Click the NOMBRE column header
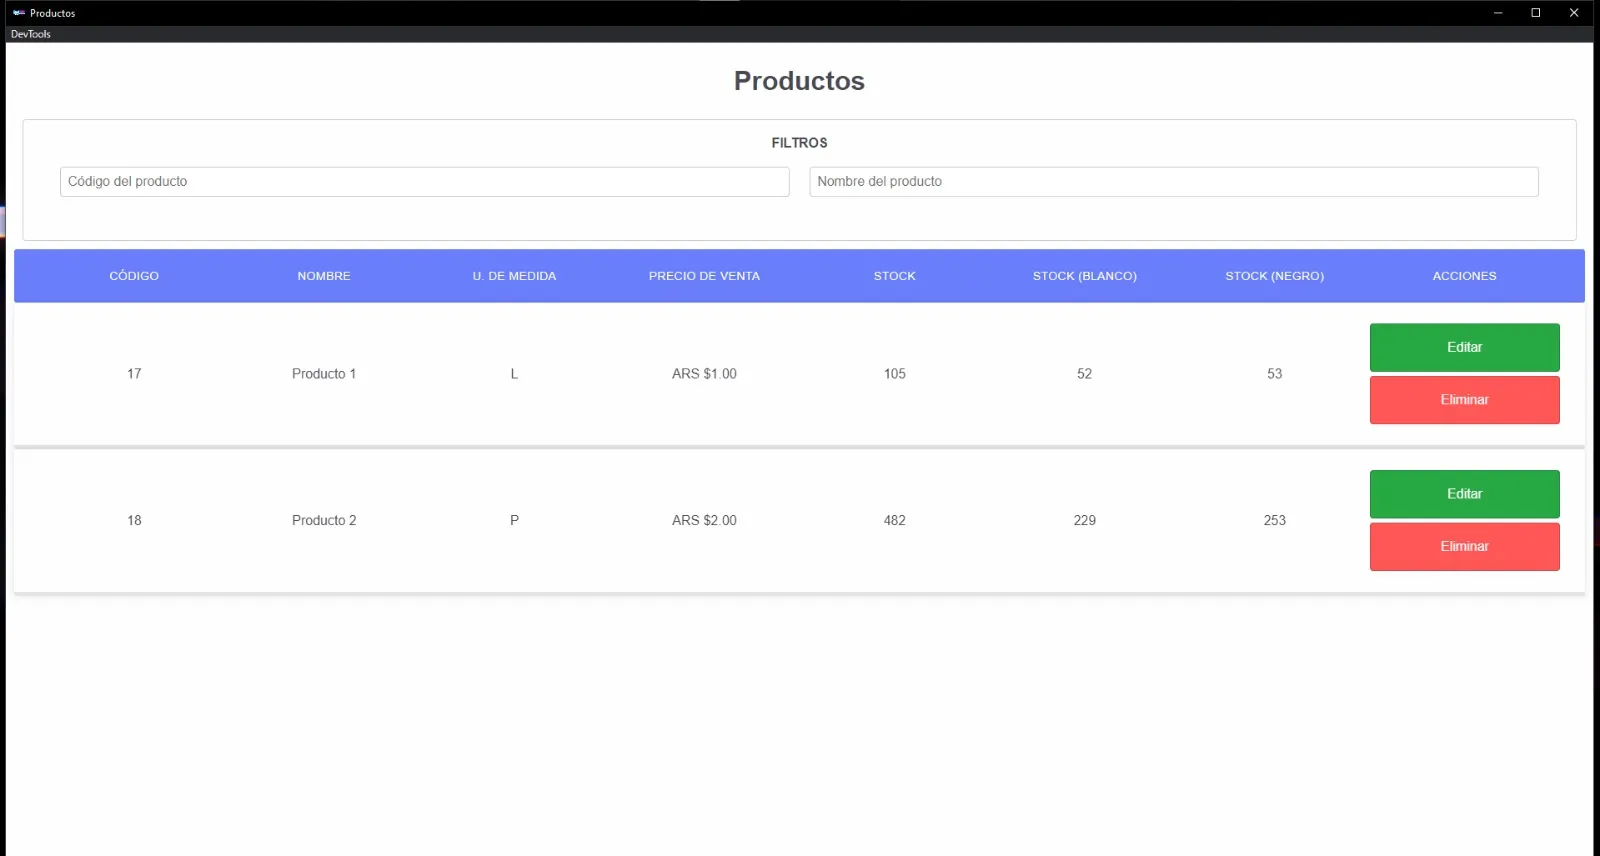 pos(324,276)
